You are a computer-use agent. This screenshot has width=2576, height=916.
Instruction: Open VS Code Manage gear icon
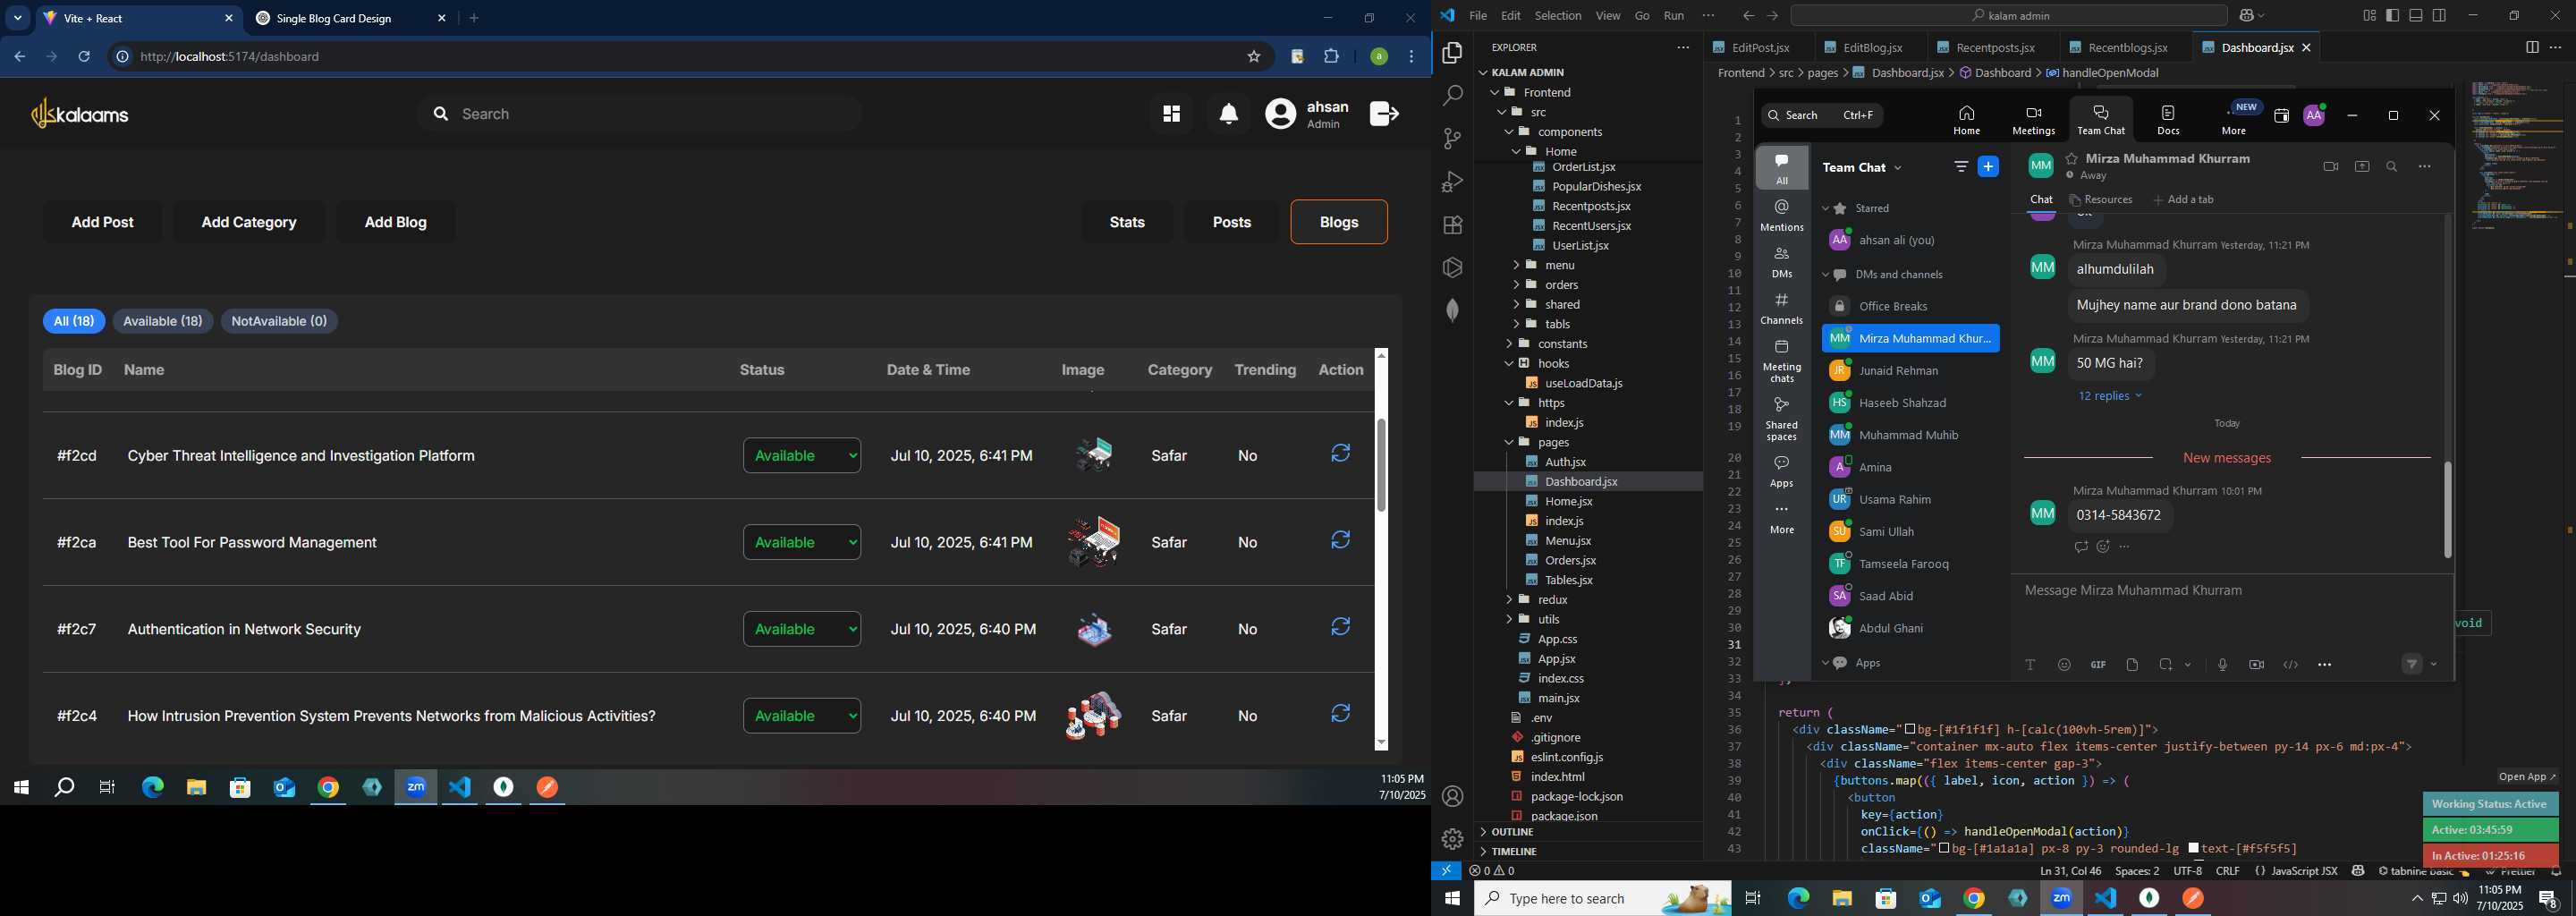(x=1452, y=839)
